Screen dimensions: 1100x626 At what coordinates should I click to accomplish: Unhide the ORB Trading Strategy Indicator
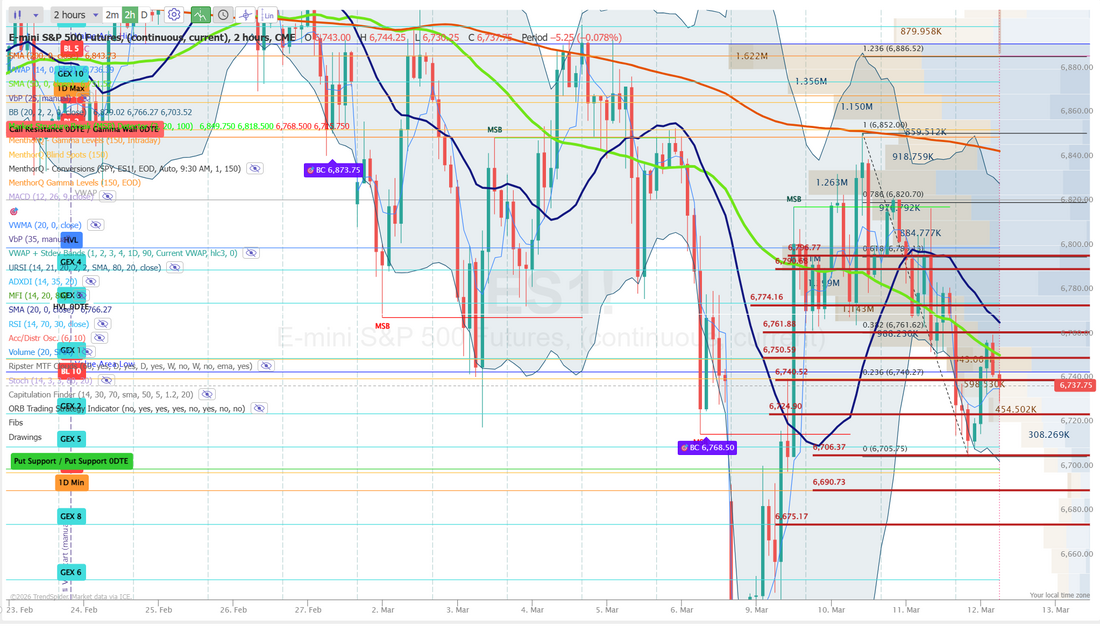pos(258,408)
